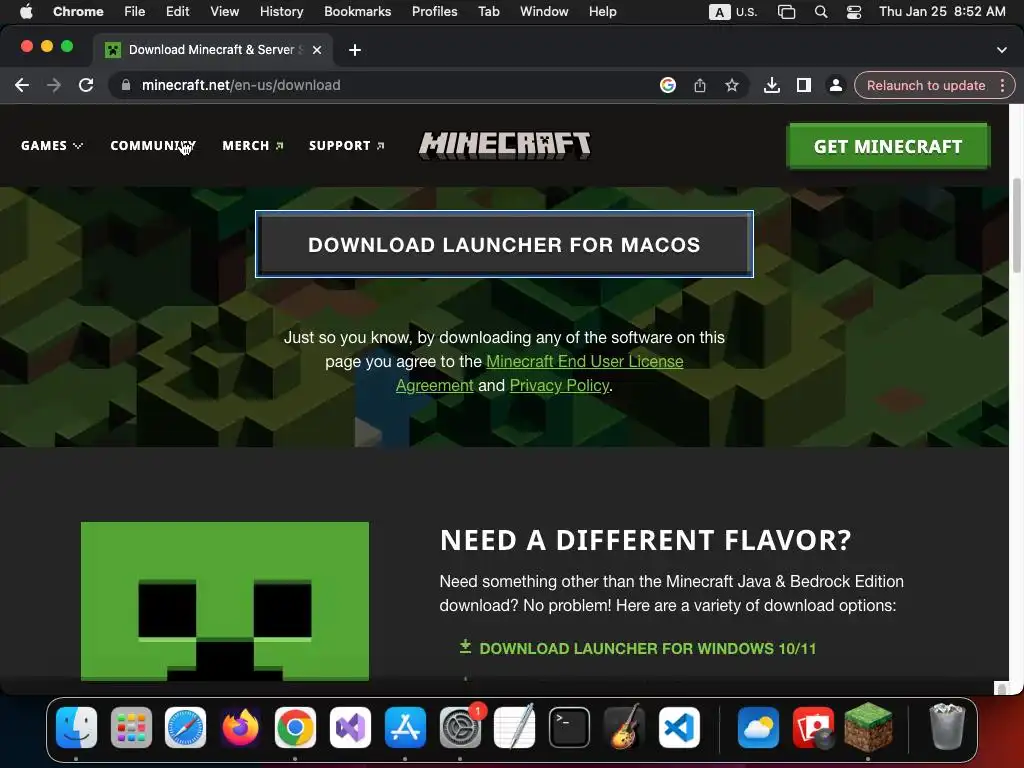Open Minecraft grass block Dock icon
The height and width of the screenshot is (768, 1024).
tap(868, 727)
